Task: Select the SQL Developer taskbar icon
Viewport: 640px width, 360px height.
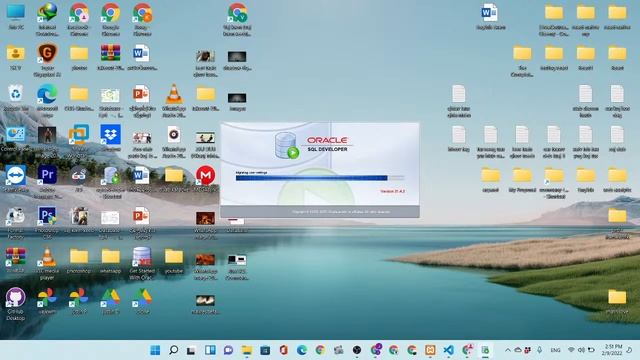Action: point(485,350)
